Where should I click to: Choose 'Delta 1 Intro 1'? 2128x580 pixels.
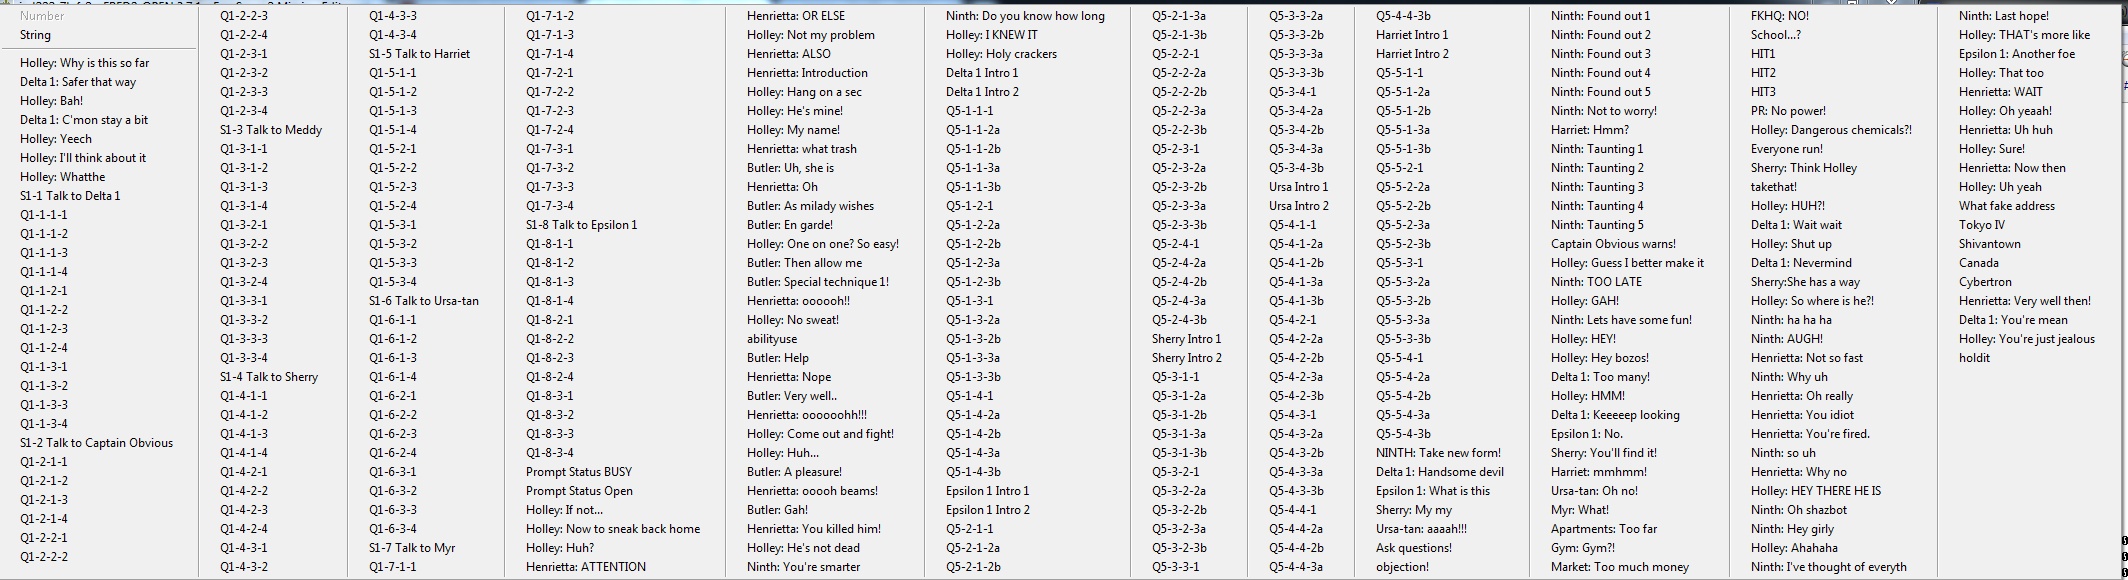982,73
